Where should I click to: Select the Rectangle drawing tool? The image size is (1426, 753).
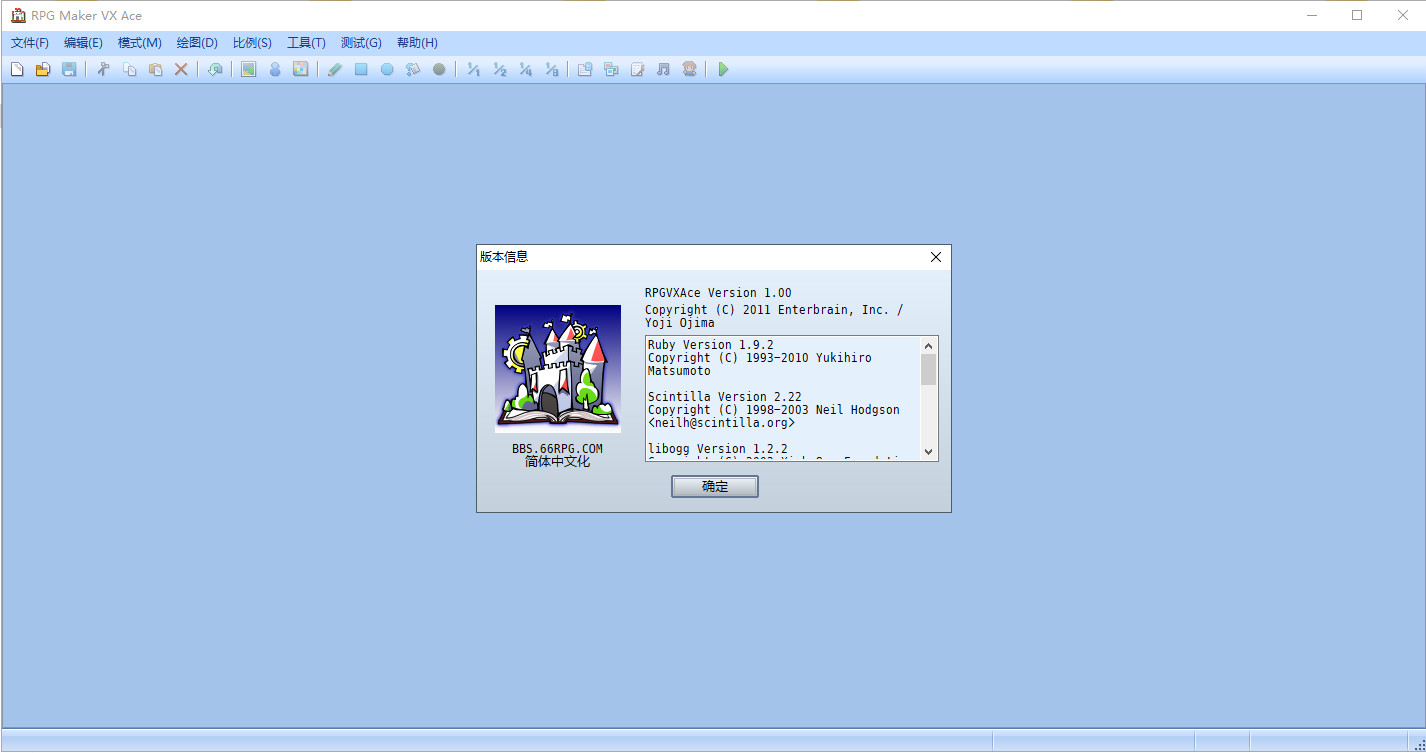361,69
